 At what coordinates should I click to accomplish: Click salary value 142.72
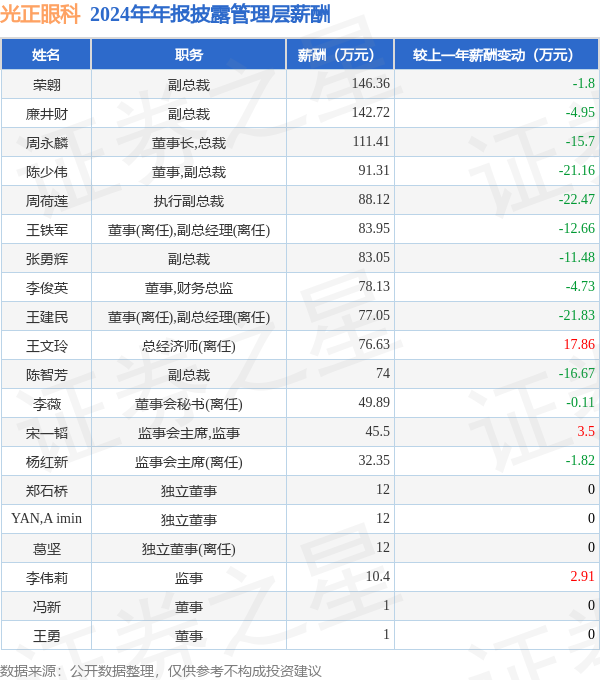370,112
